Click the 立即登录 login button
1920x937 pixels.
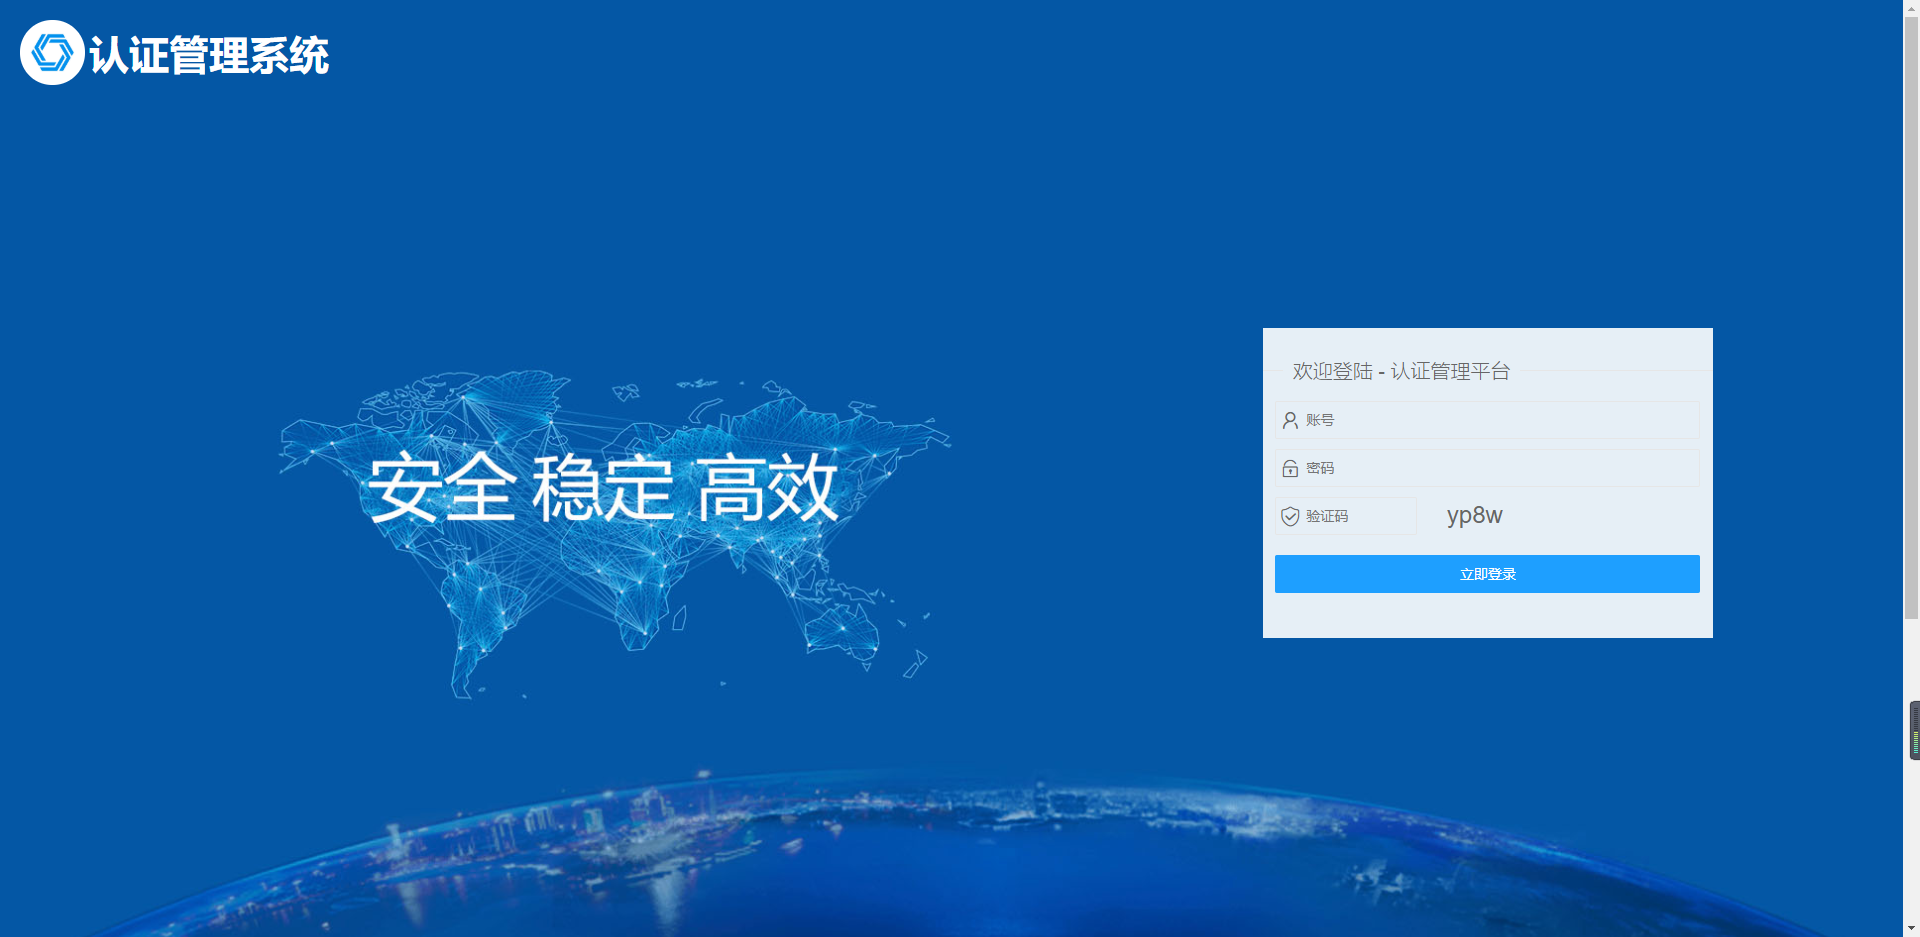click(1486, 573)
